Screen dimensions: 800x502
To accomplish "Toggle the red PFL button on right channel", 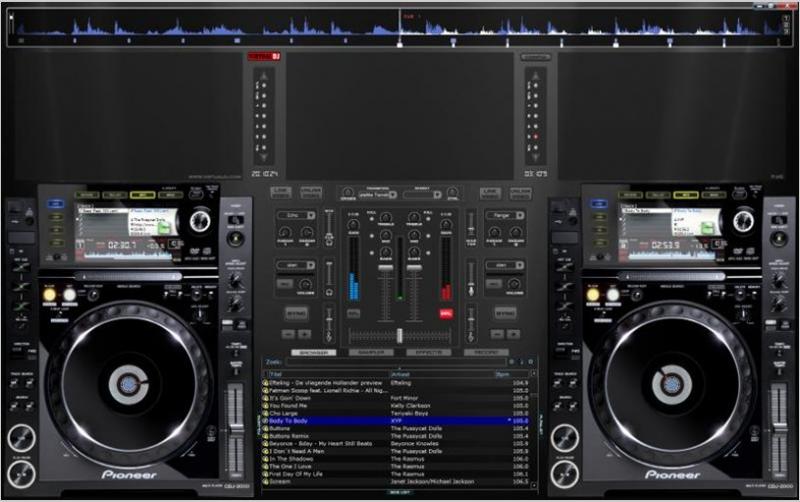I will tap(446, 313).
